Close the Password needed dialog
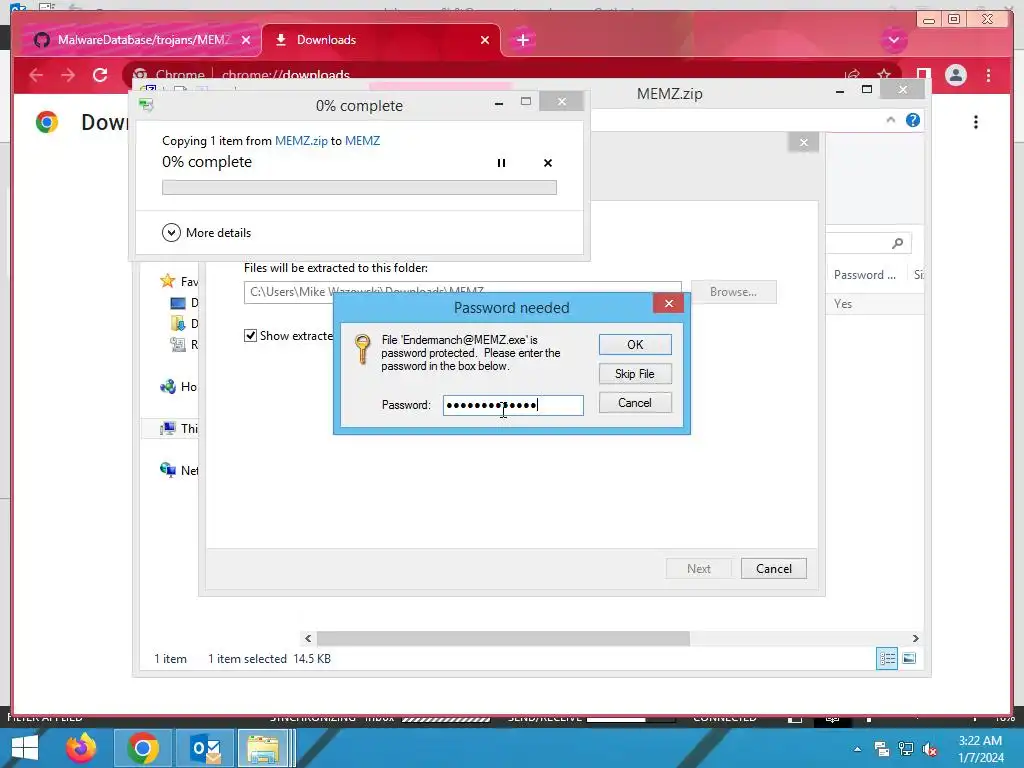The width and height of the screenshot is (1024, 768). [668, 303]
